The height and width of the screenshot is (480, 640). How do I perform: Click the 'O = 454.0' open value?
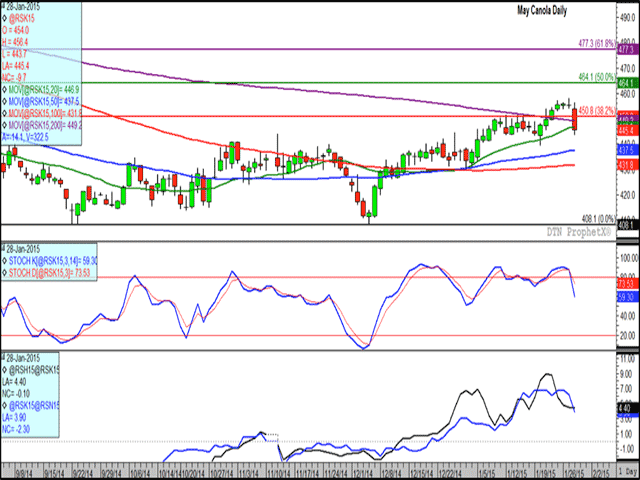tap(15, 31)
